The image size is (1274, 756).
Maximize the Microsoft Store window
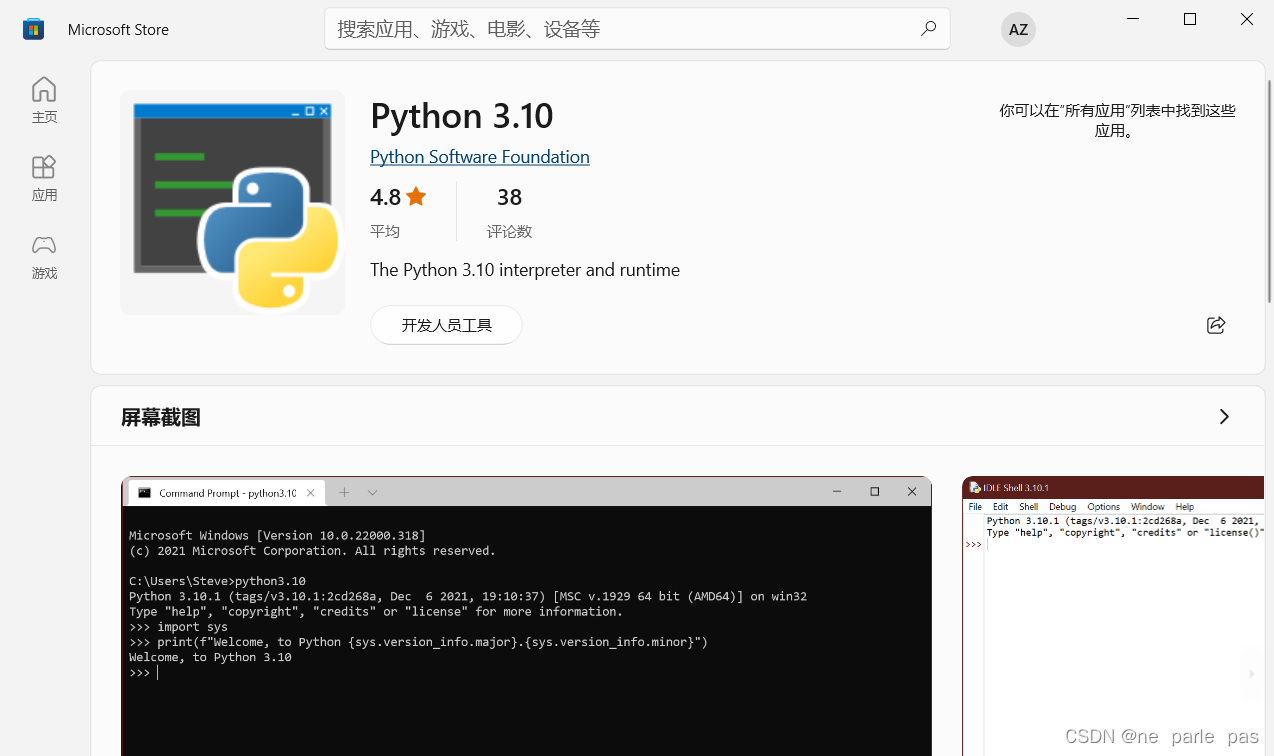(1190, 19)
